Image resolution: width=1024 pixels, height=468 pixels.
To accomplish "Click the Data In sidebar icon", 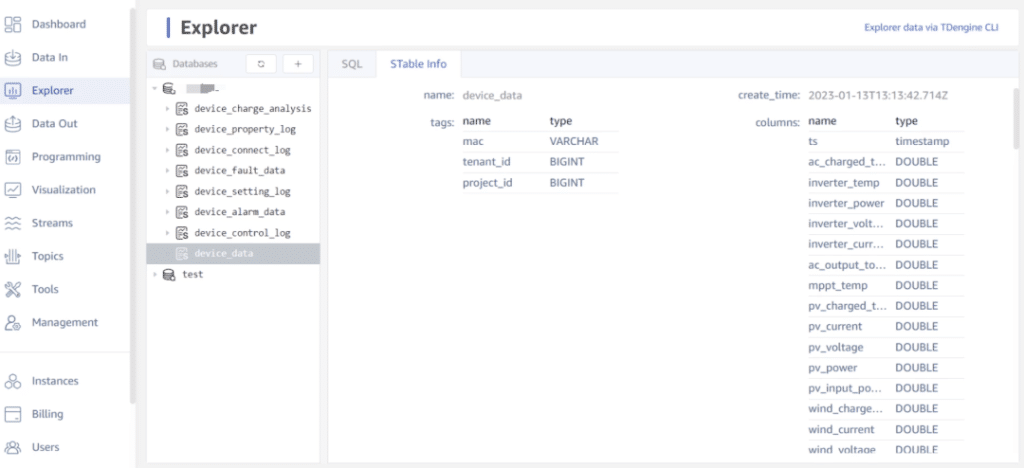I will point(13,57).
